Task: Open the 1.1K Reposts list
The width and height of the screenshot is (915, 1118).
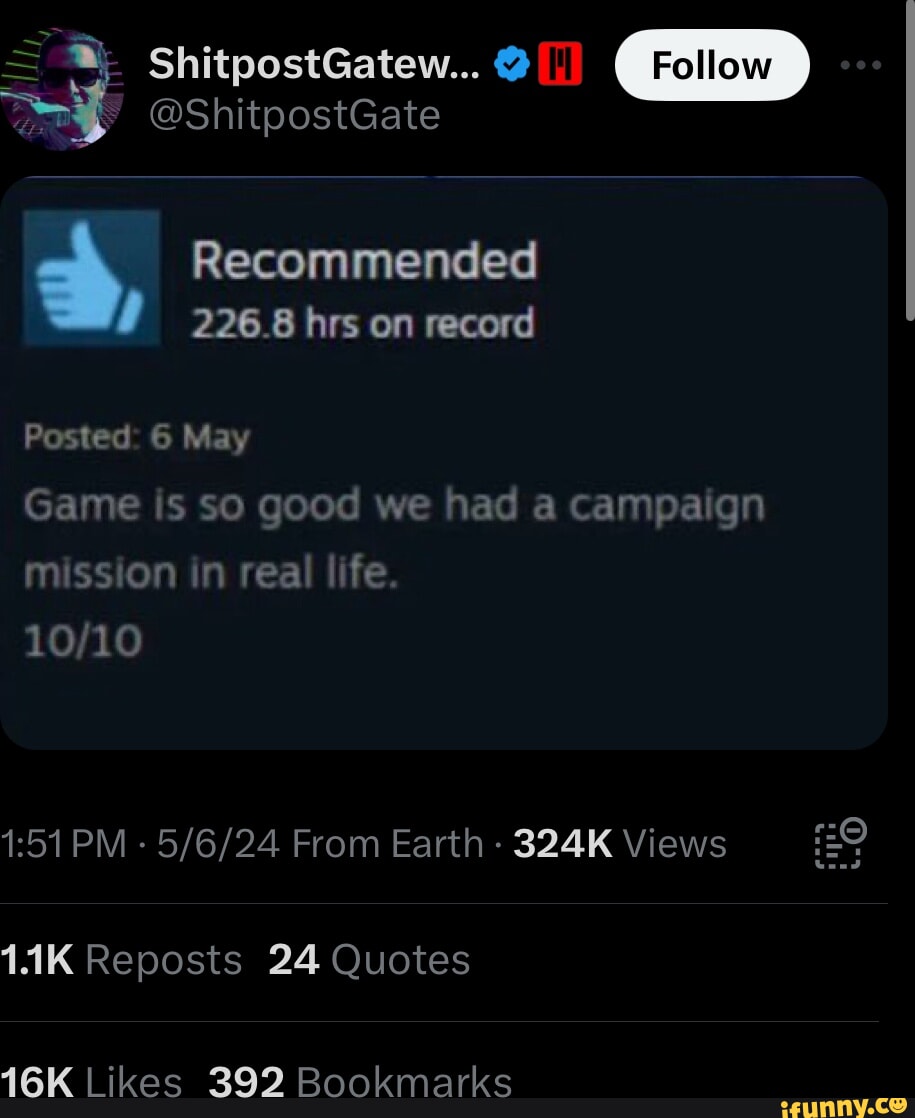Action: (x=122, y=959)
